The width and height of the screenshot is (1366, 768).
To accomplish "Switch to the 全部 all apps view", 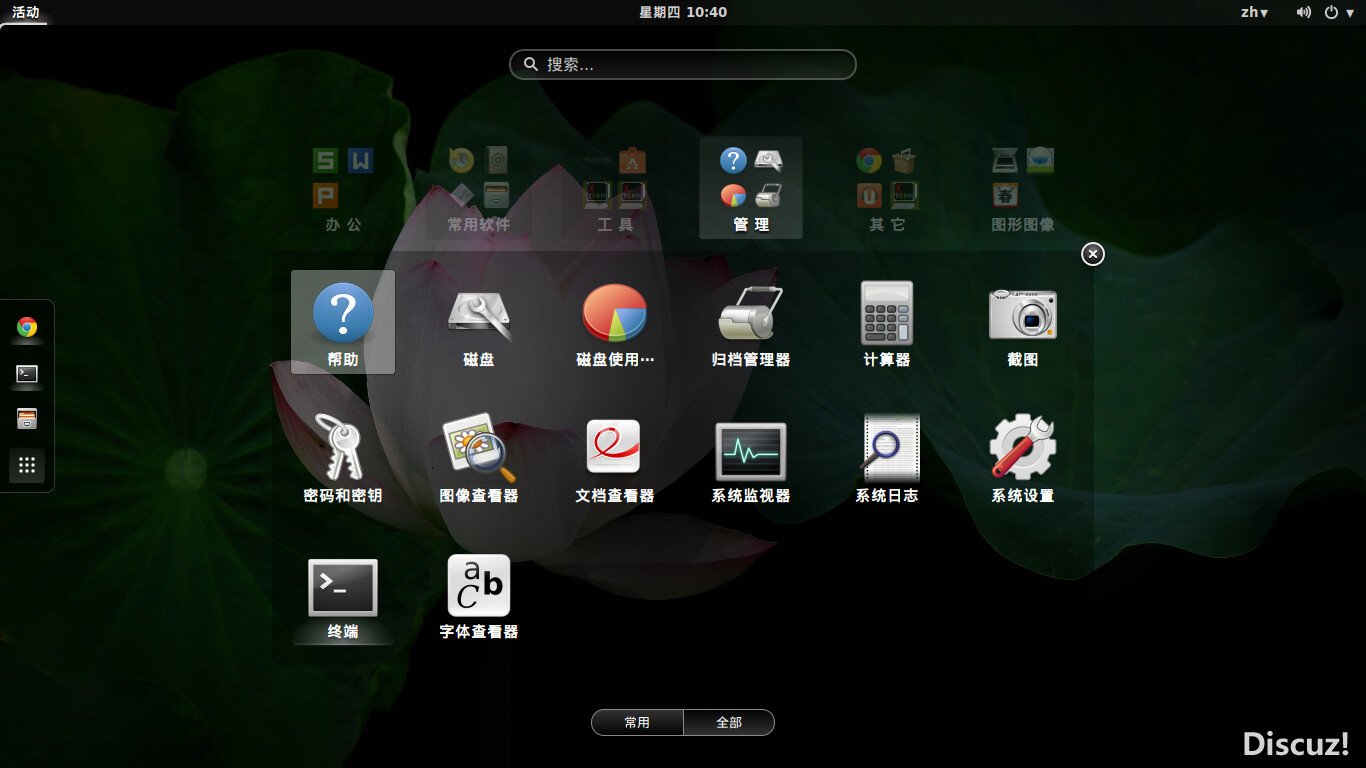I will click(x=729, y=722).
